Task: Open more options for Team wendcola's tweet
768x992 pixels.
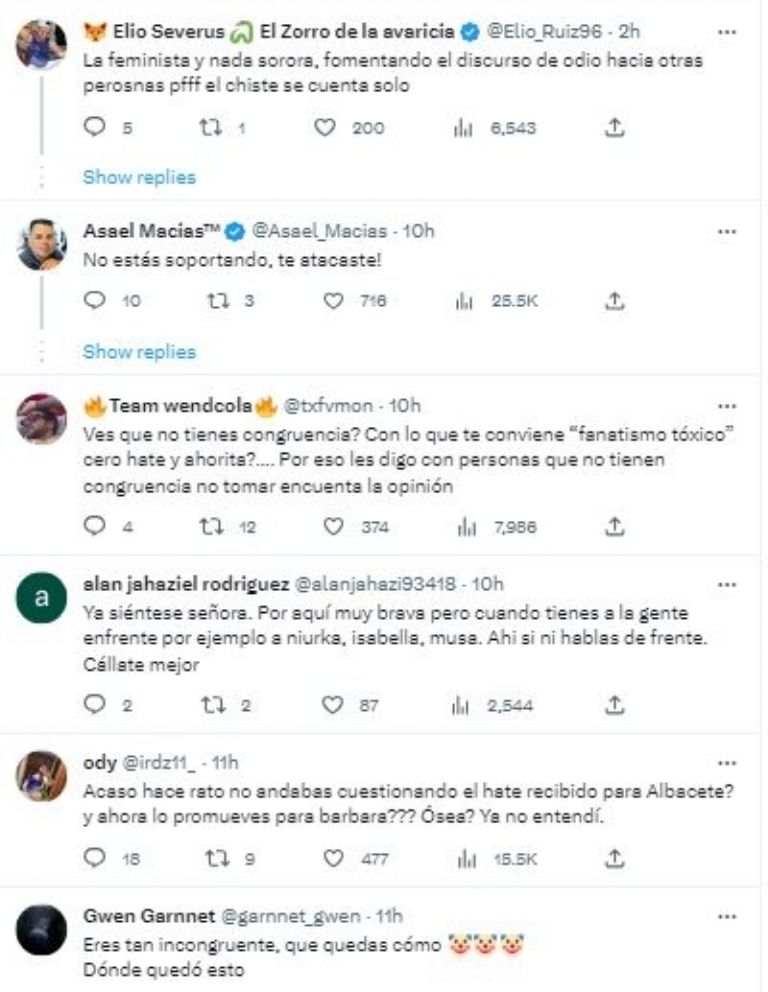Action: point(727,406)
